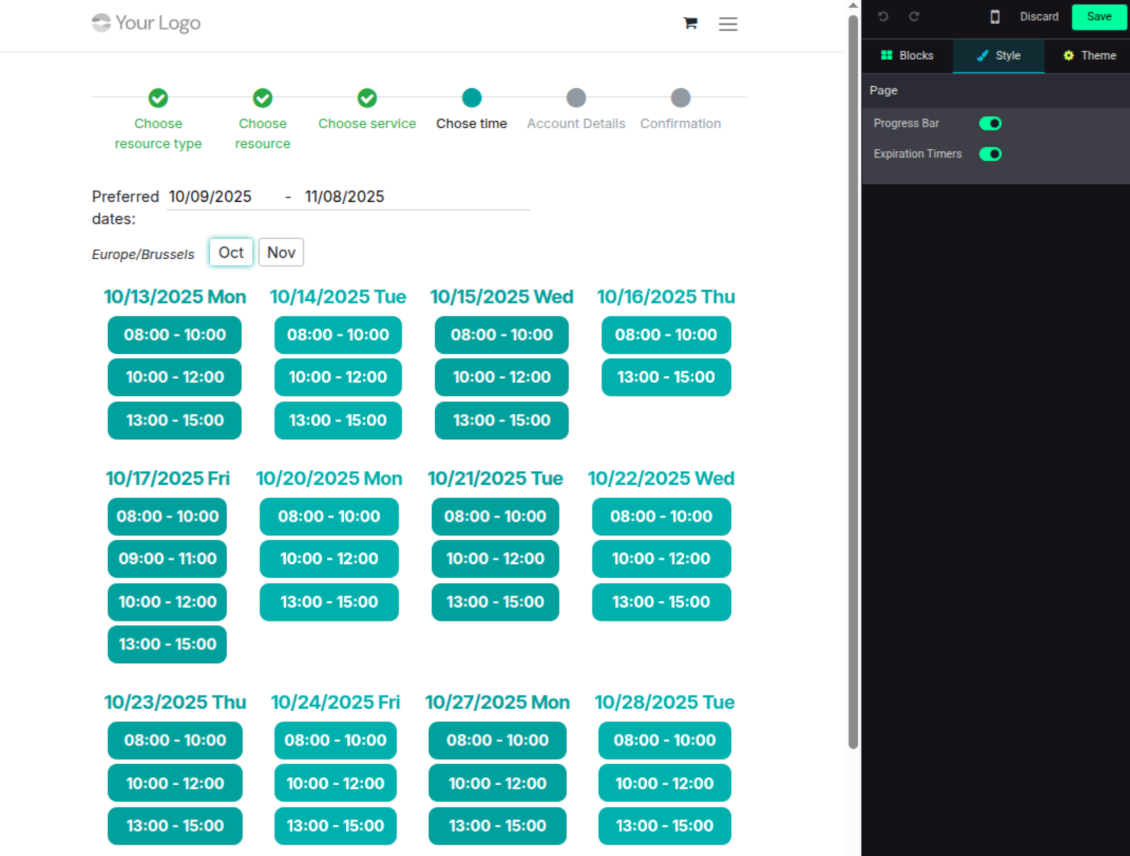The width and height of the screenshot is (1130, 856).
Task: Pick 09:00 - 11:00 slot on 10/17/2025
Action: (167, 559)
